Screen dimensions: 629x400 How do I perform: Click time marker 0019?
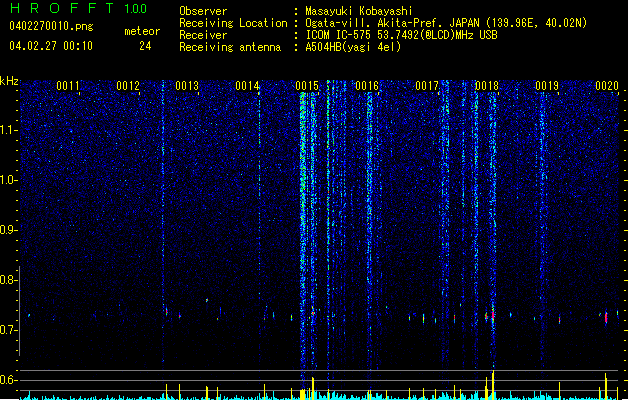pos(547,85)
